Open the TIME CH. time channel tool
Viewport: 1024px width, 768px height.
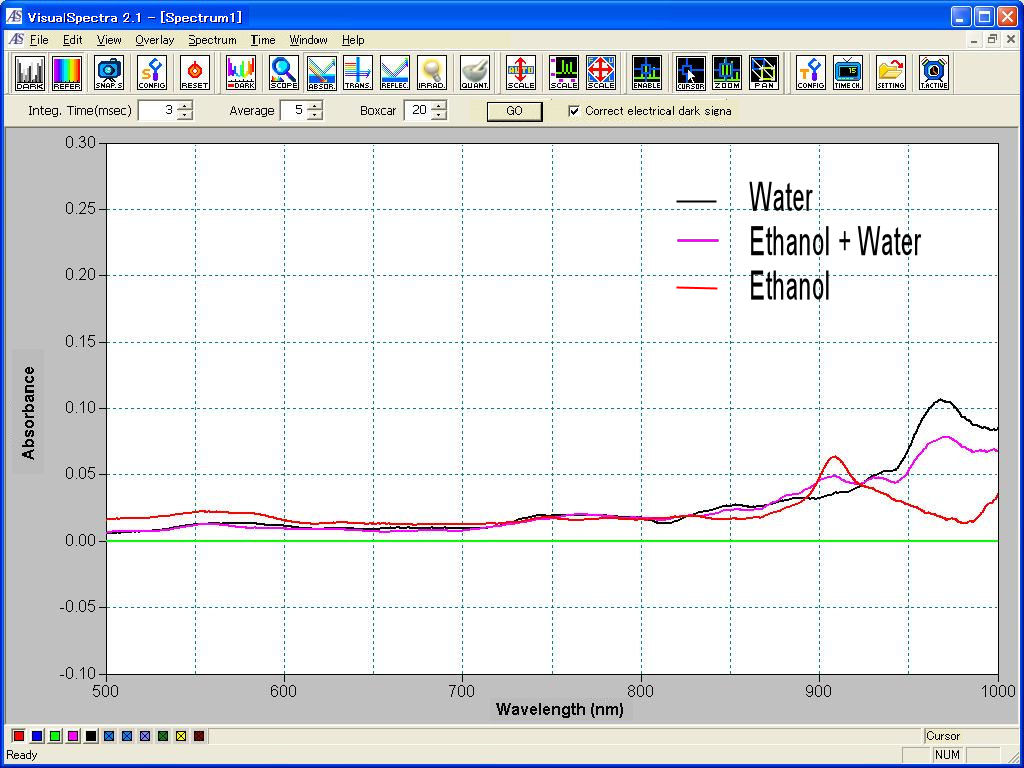847,73
